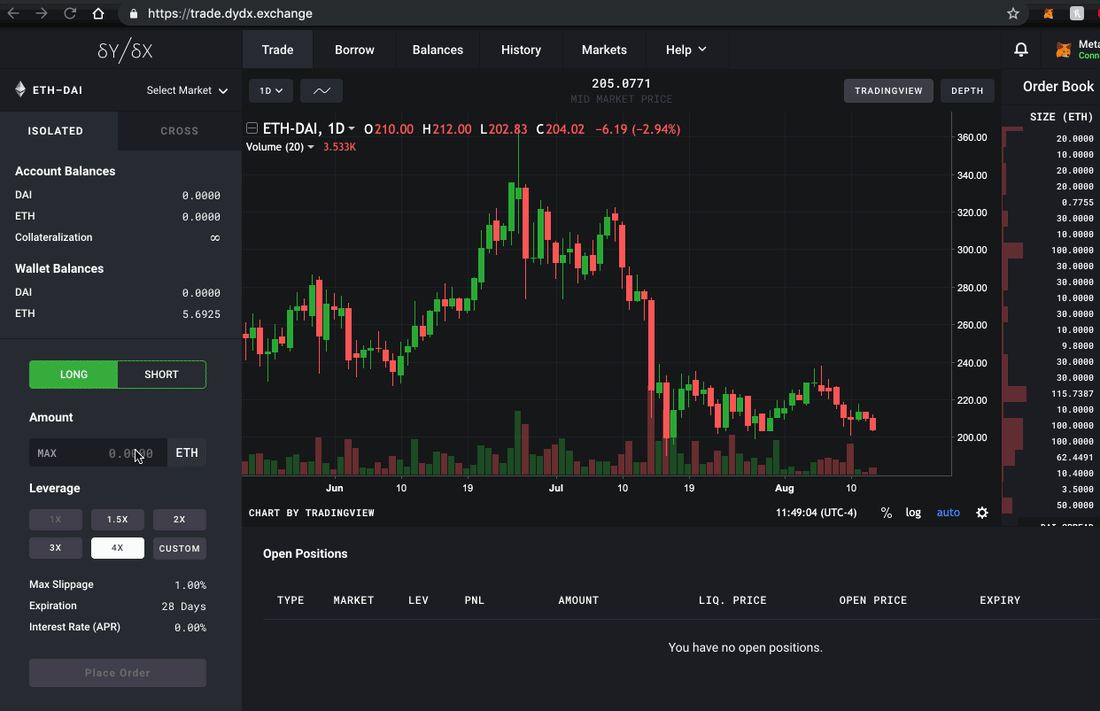The width and height of the screenshot is (1100, 711).
Task: Click the 'You have no open positions.' message
Action: [745, 647]
